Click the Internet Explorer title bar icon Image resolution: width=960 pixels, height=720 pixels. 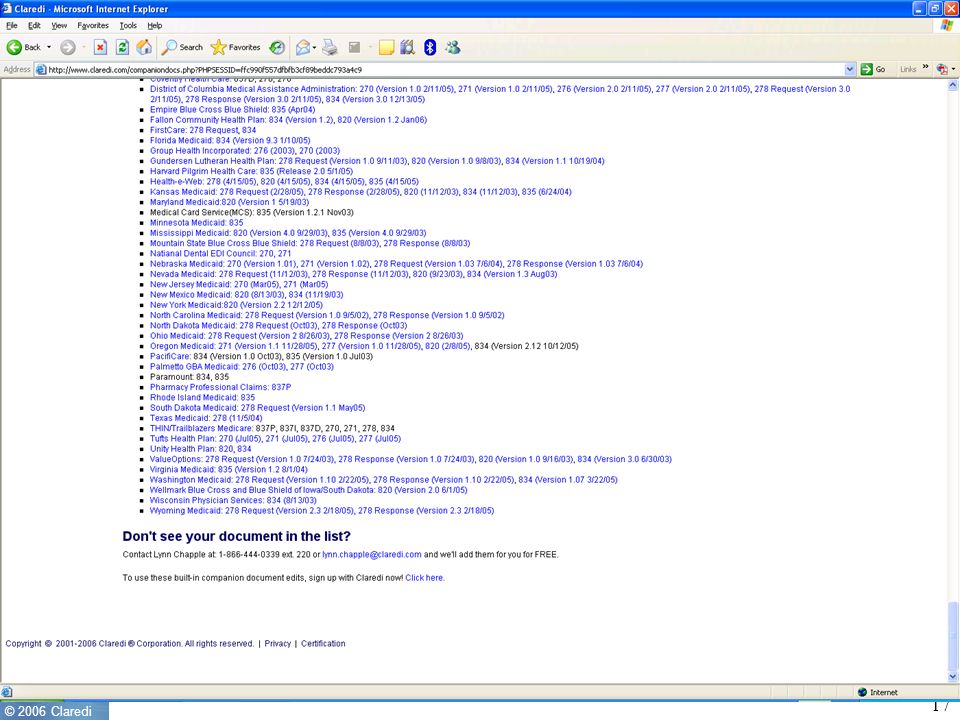click(x=7, y=9)
